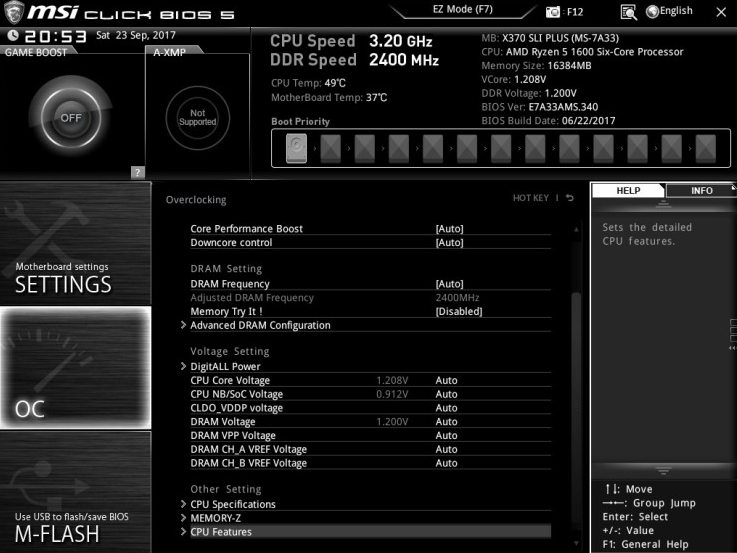Click the scroll down arrow of settings list
Viewport: 737px width, 553px height.
[x=576, y=543]
